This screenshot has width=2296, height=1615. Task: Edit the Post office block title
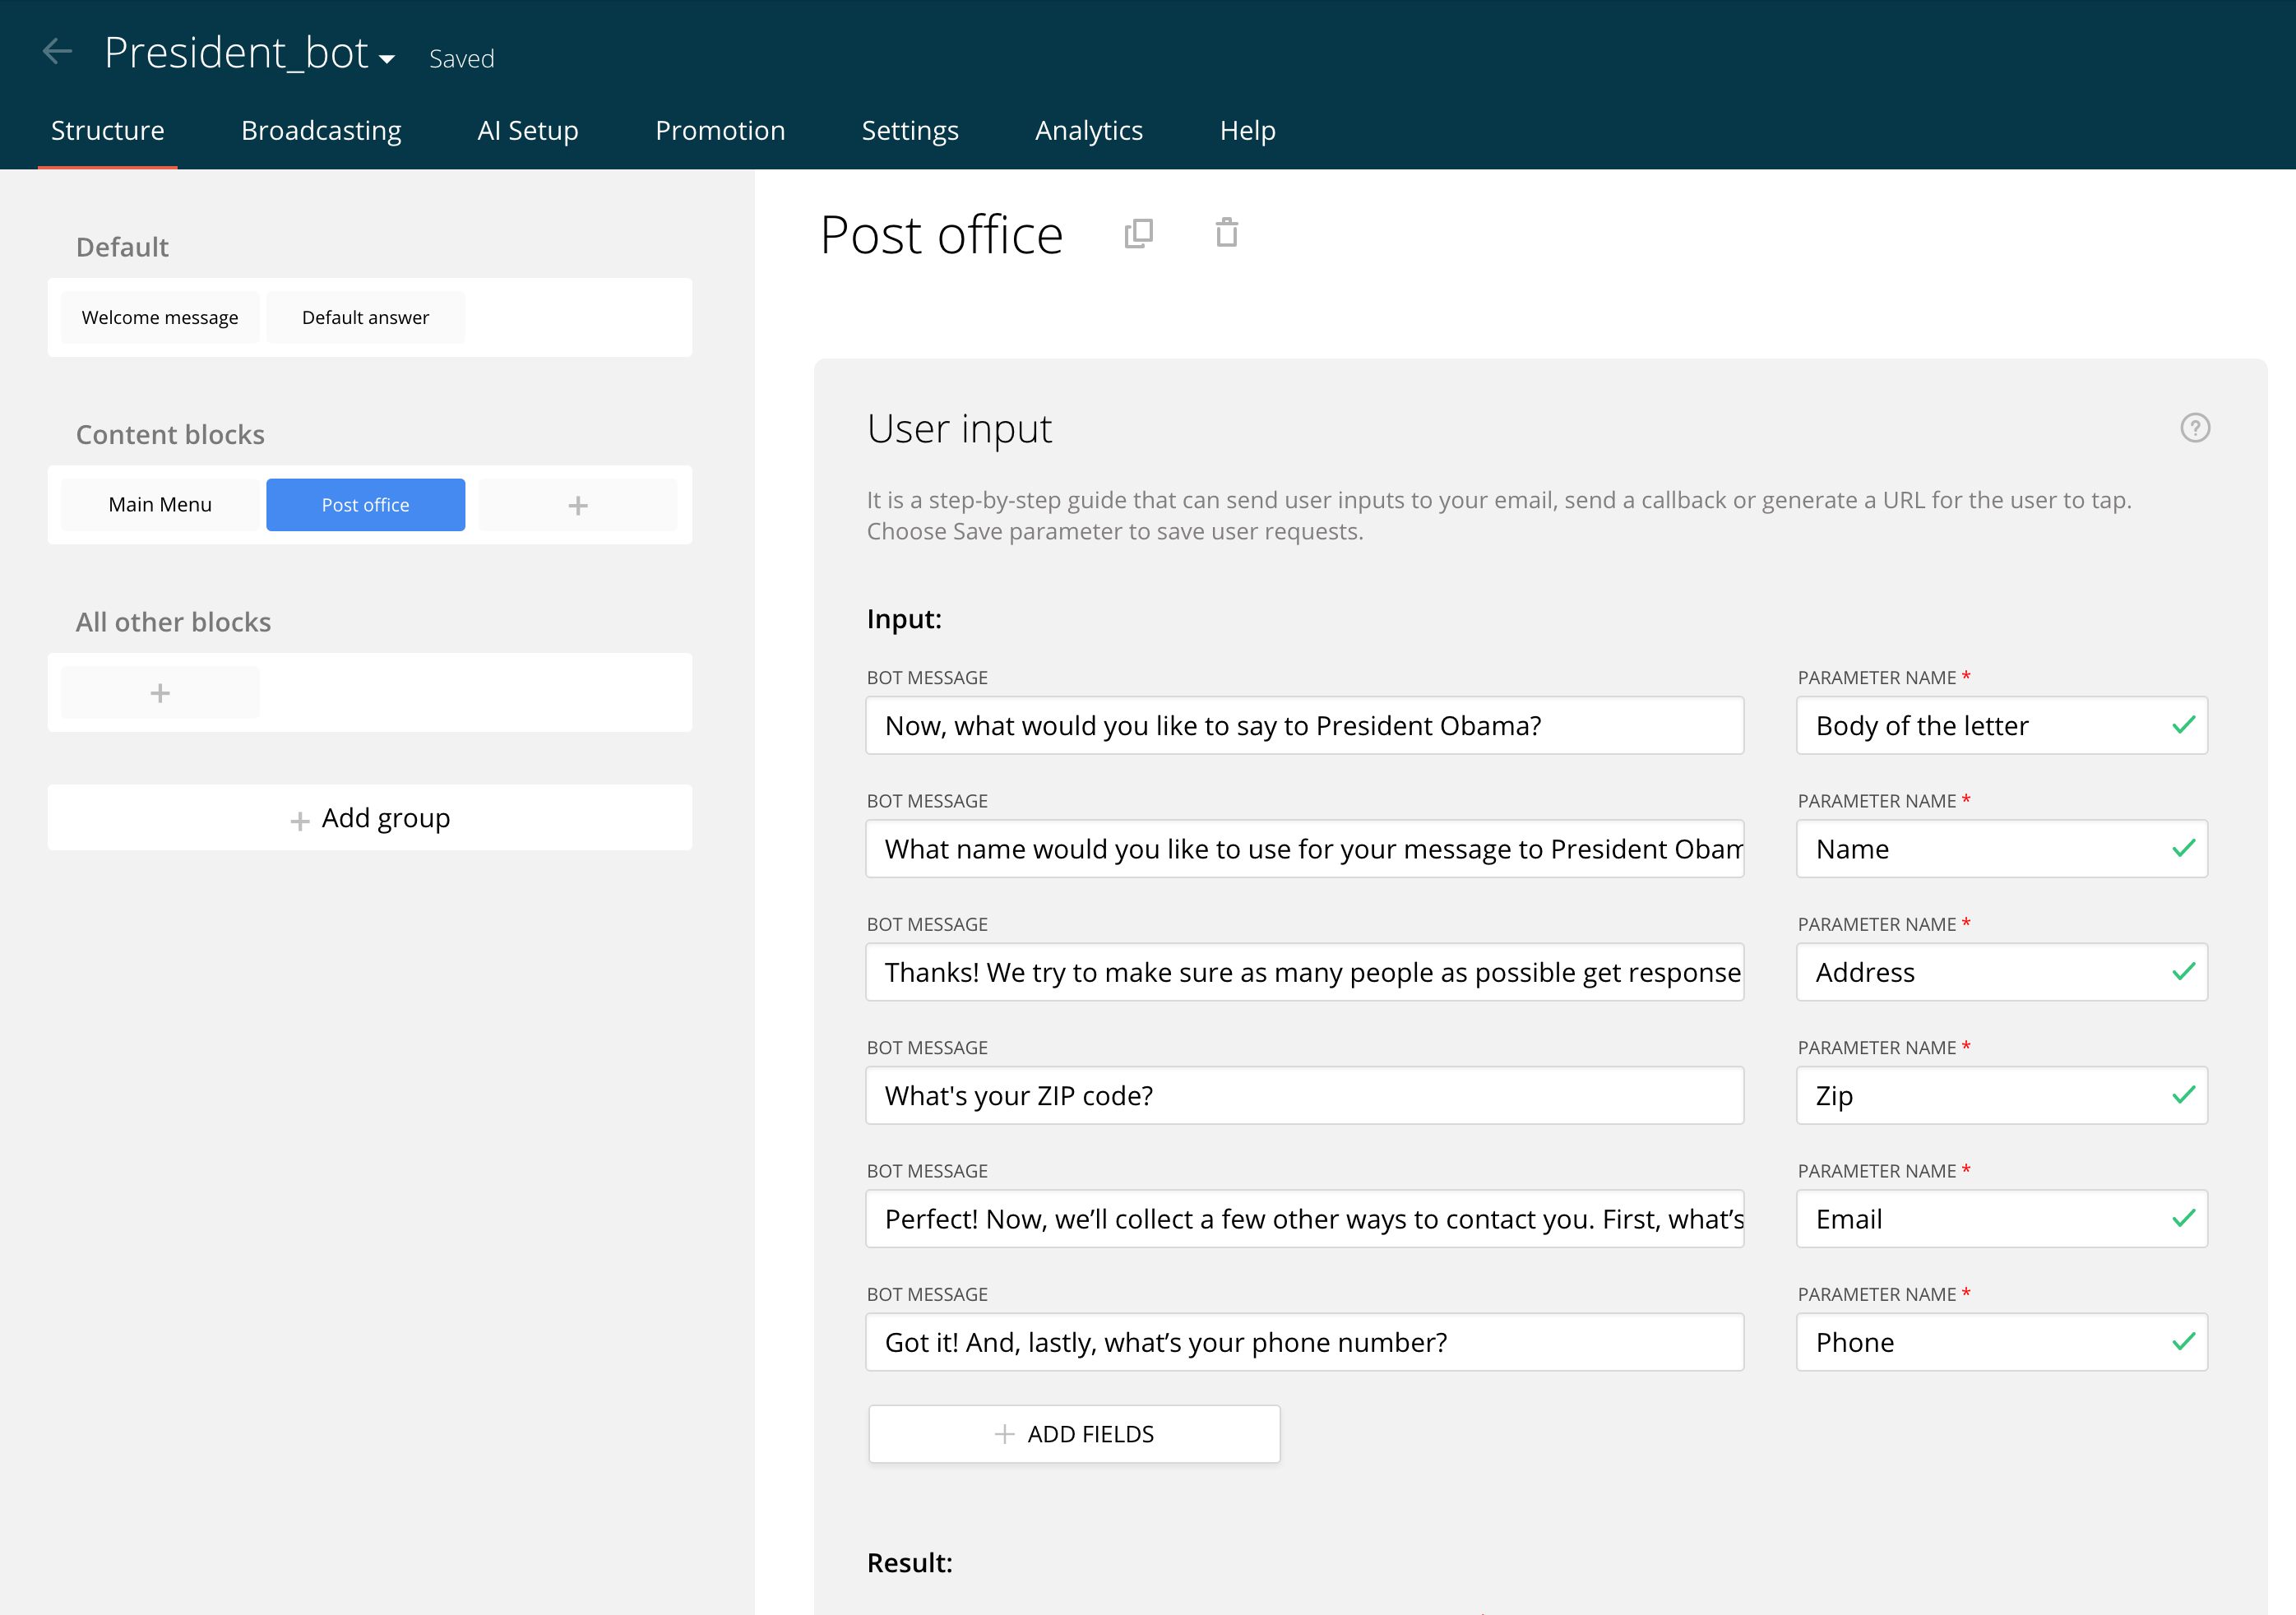940,235
